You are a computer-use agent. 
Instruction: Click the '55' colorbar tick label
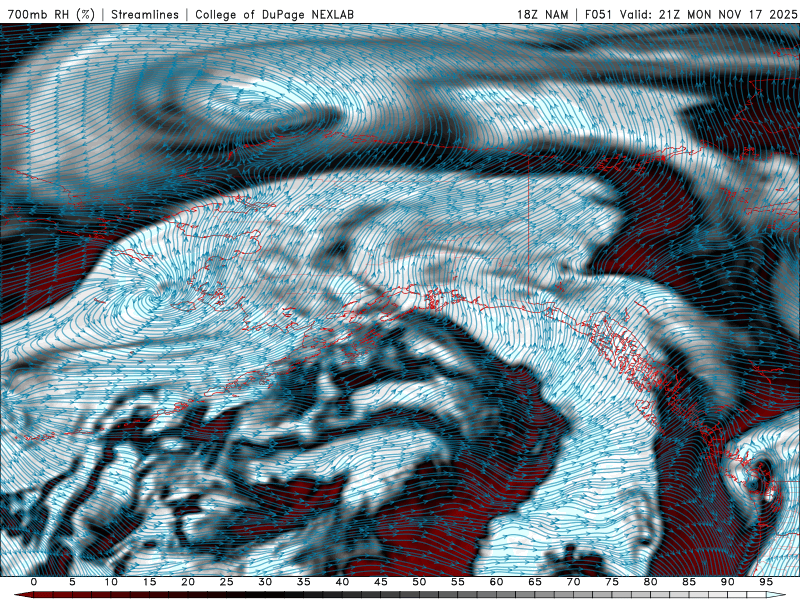[458, 582]
